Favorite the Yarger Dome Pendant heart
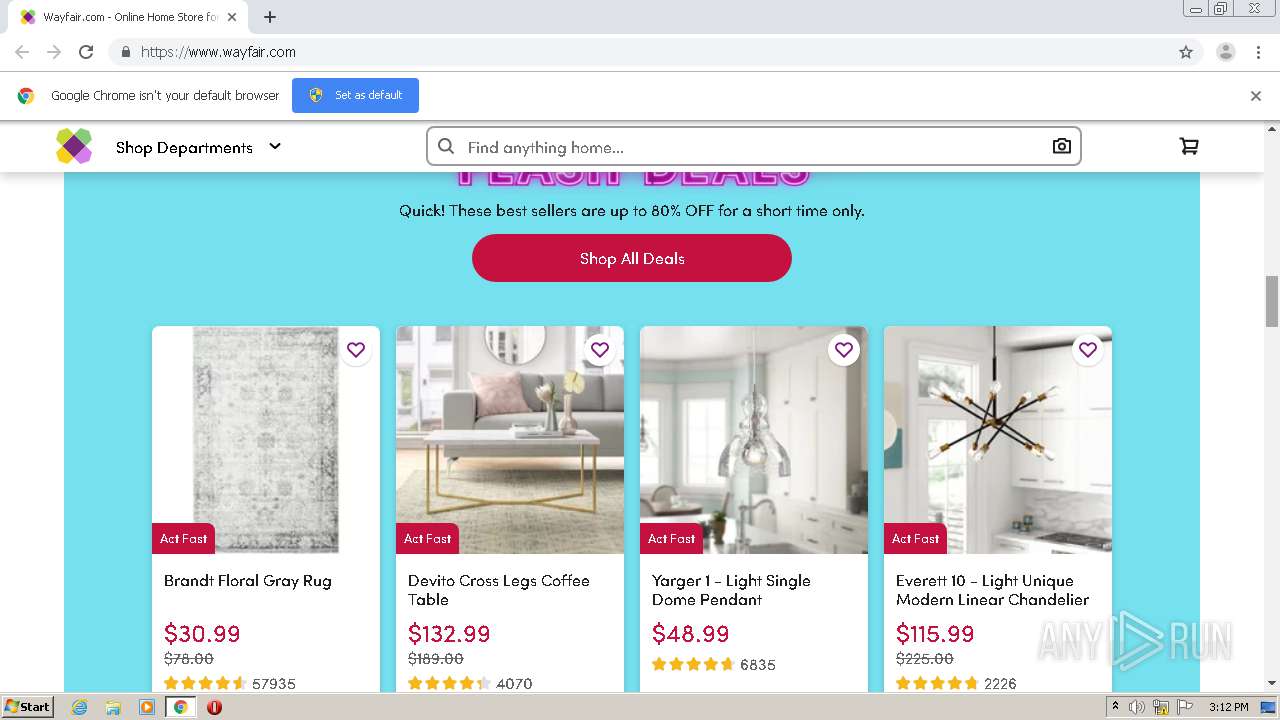The image size is (1280, 720). click(844, 350)
